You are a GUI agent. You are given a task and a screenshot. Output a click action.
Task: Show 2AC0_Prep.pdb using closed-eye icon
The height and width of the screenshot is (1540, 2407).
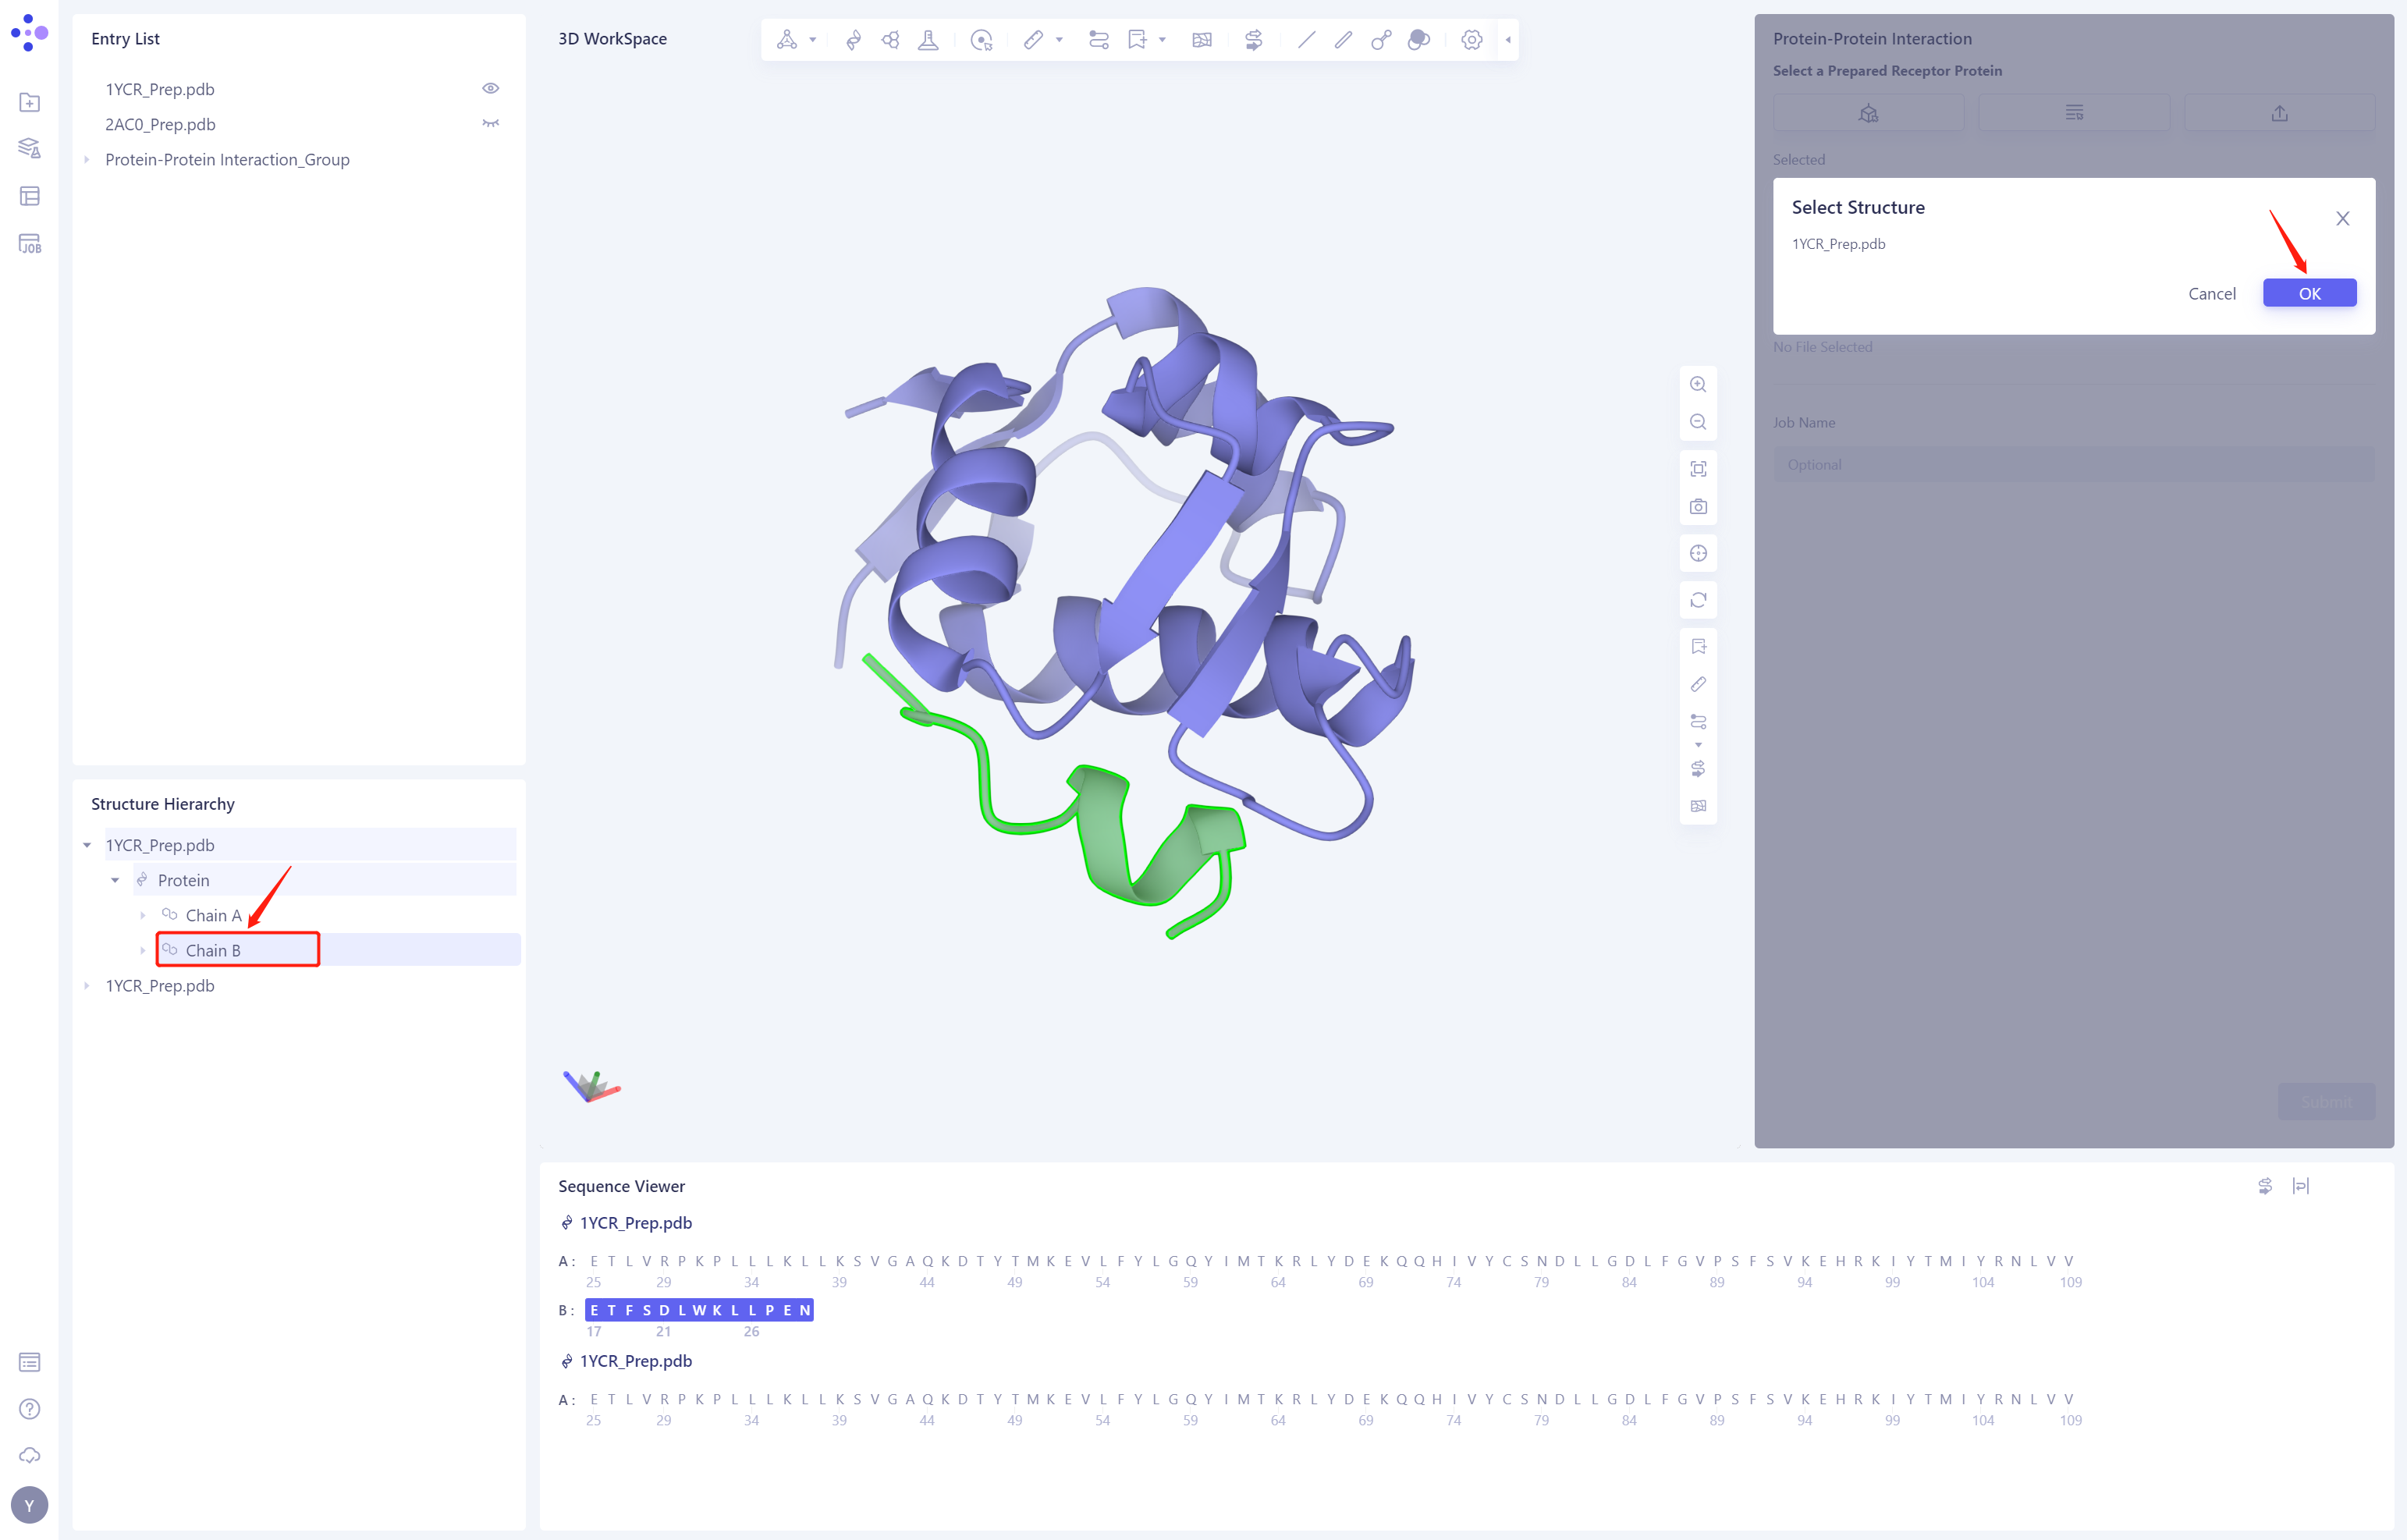[x=490, y=124]
